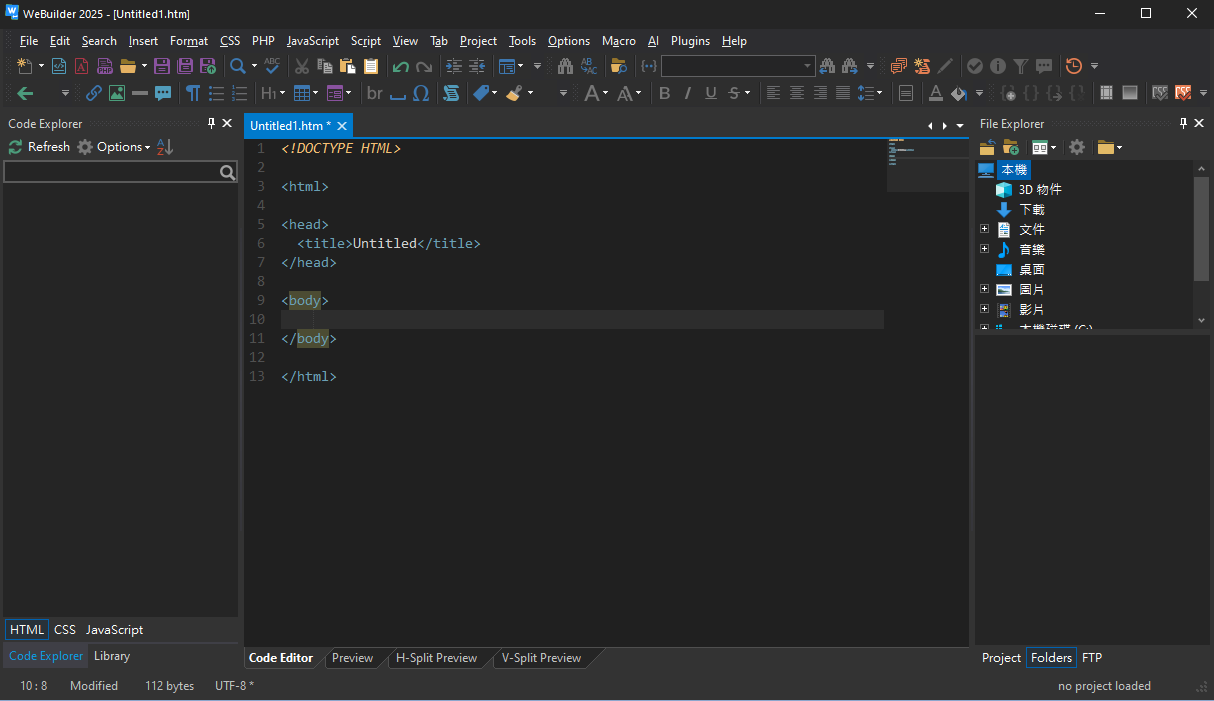Click the font color A icon
The height and width of the screenshot is (701, 1214).
(935, 93)
